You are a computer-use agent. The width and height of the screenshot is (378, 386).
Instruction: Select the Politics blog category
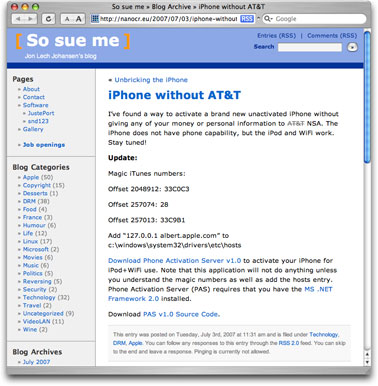click(x=33, y=273)
